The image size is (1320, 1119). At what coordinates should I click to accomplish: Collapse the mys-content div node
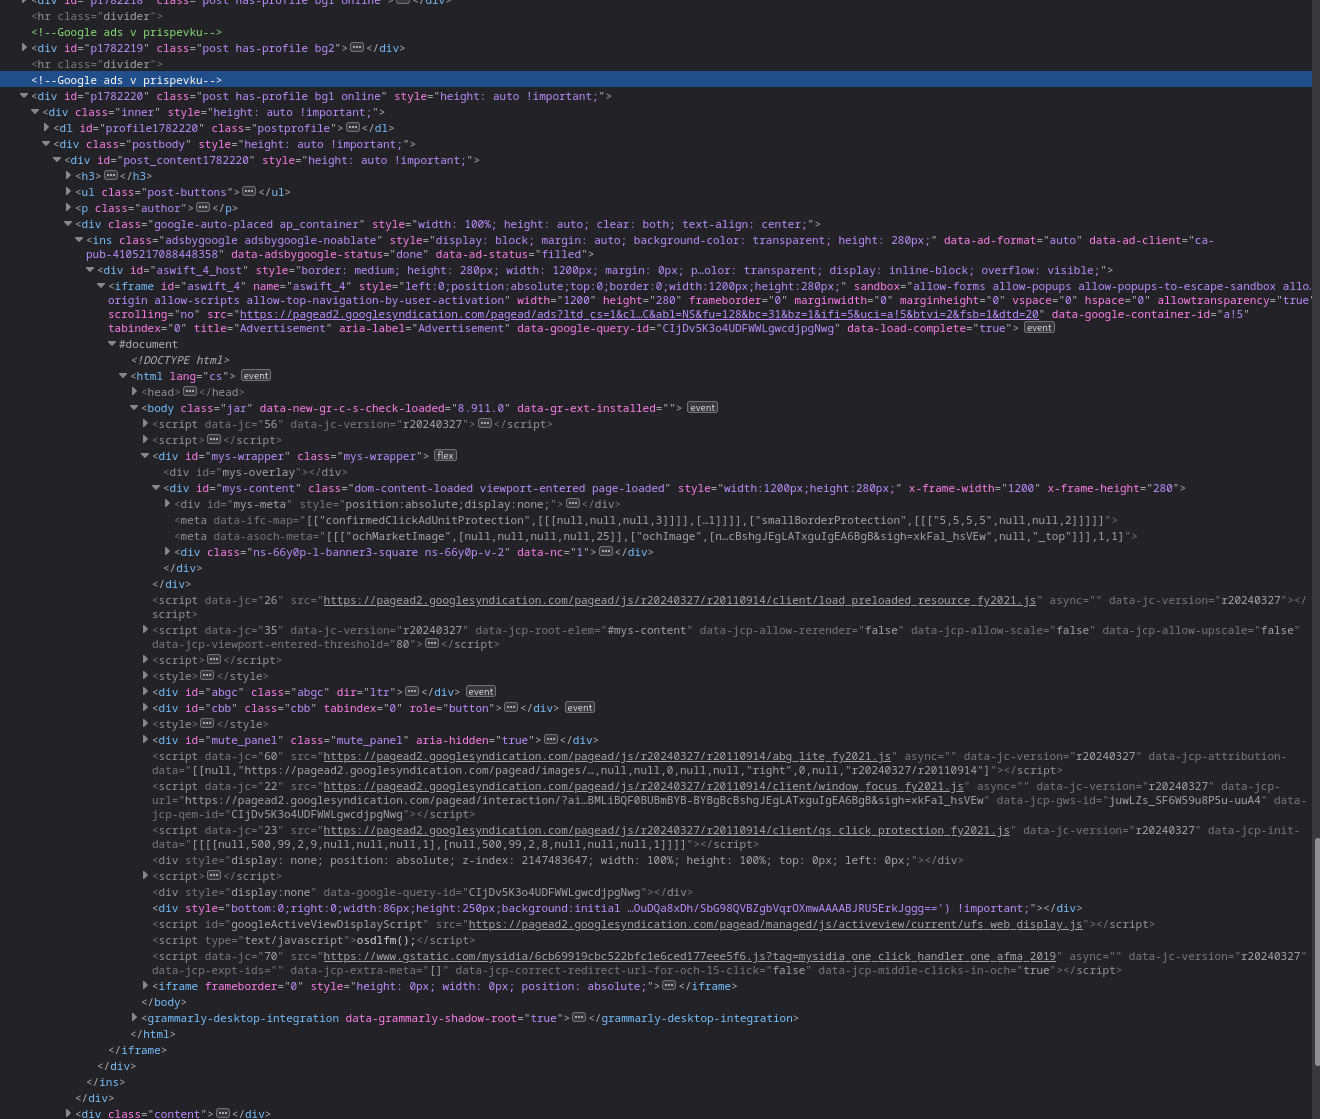[x=156, y=488]
